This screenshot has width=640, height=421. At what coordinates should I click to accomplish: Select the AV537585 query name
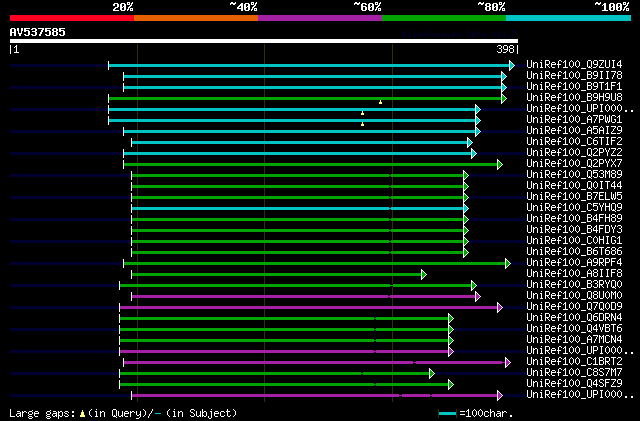coord(38,32)
